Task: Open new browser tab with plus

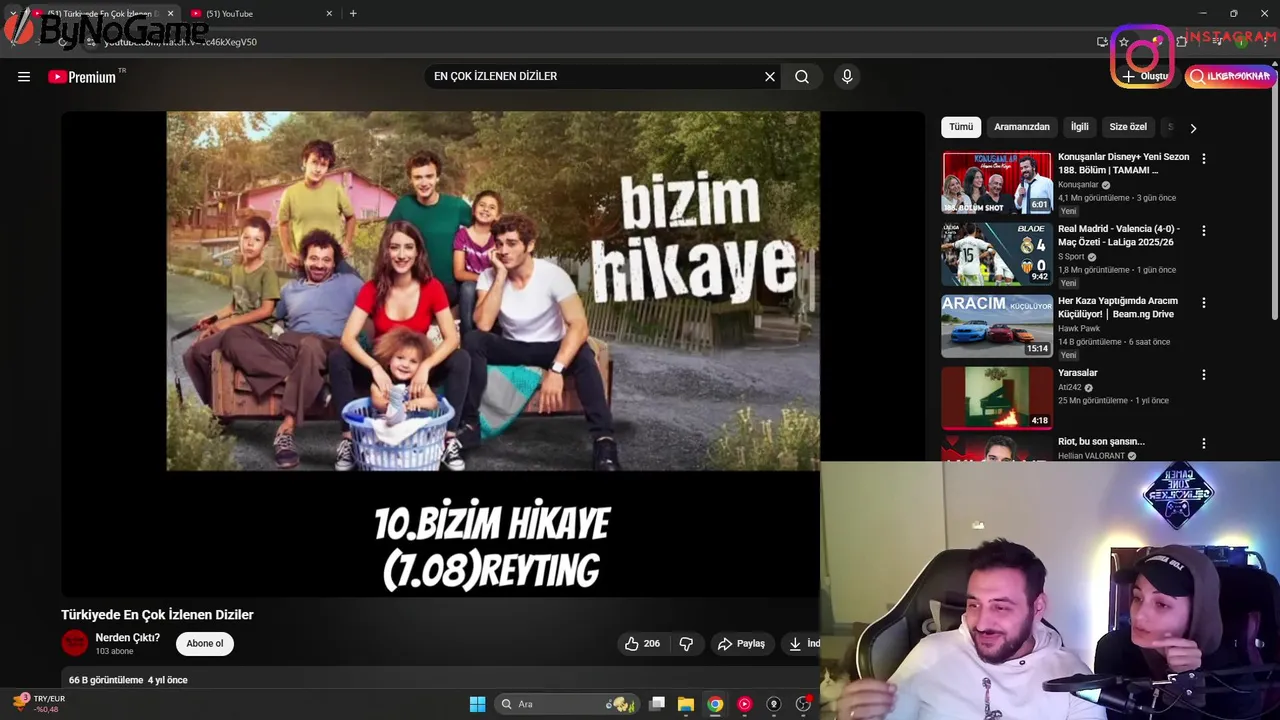Action: pyautogui.click(x=353, y=14)
